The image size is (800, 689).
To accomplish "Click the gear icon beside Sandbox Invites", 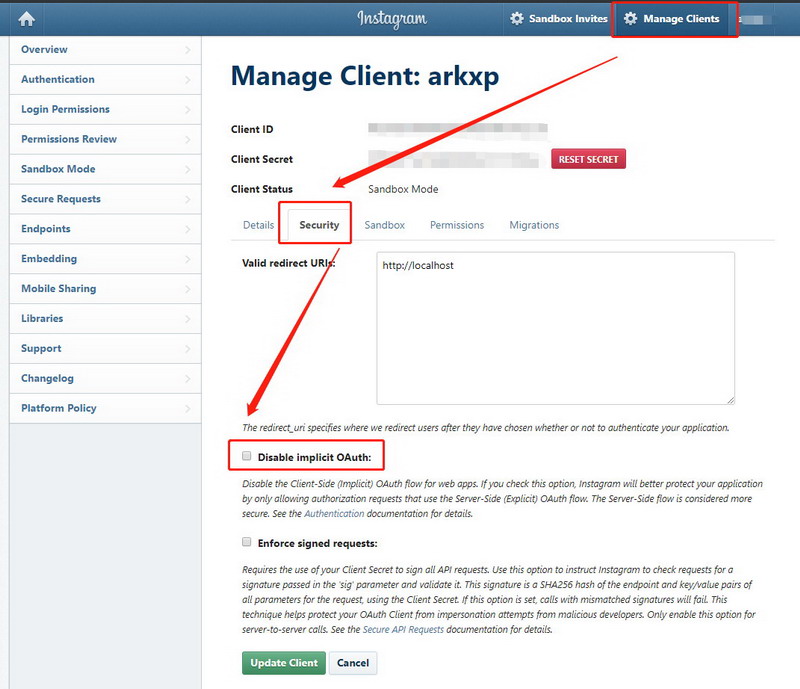I will (x=517, y=19).
